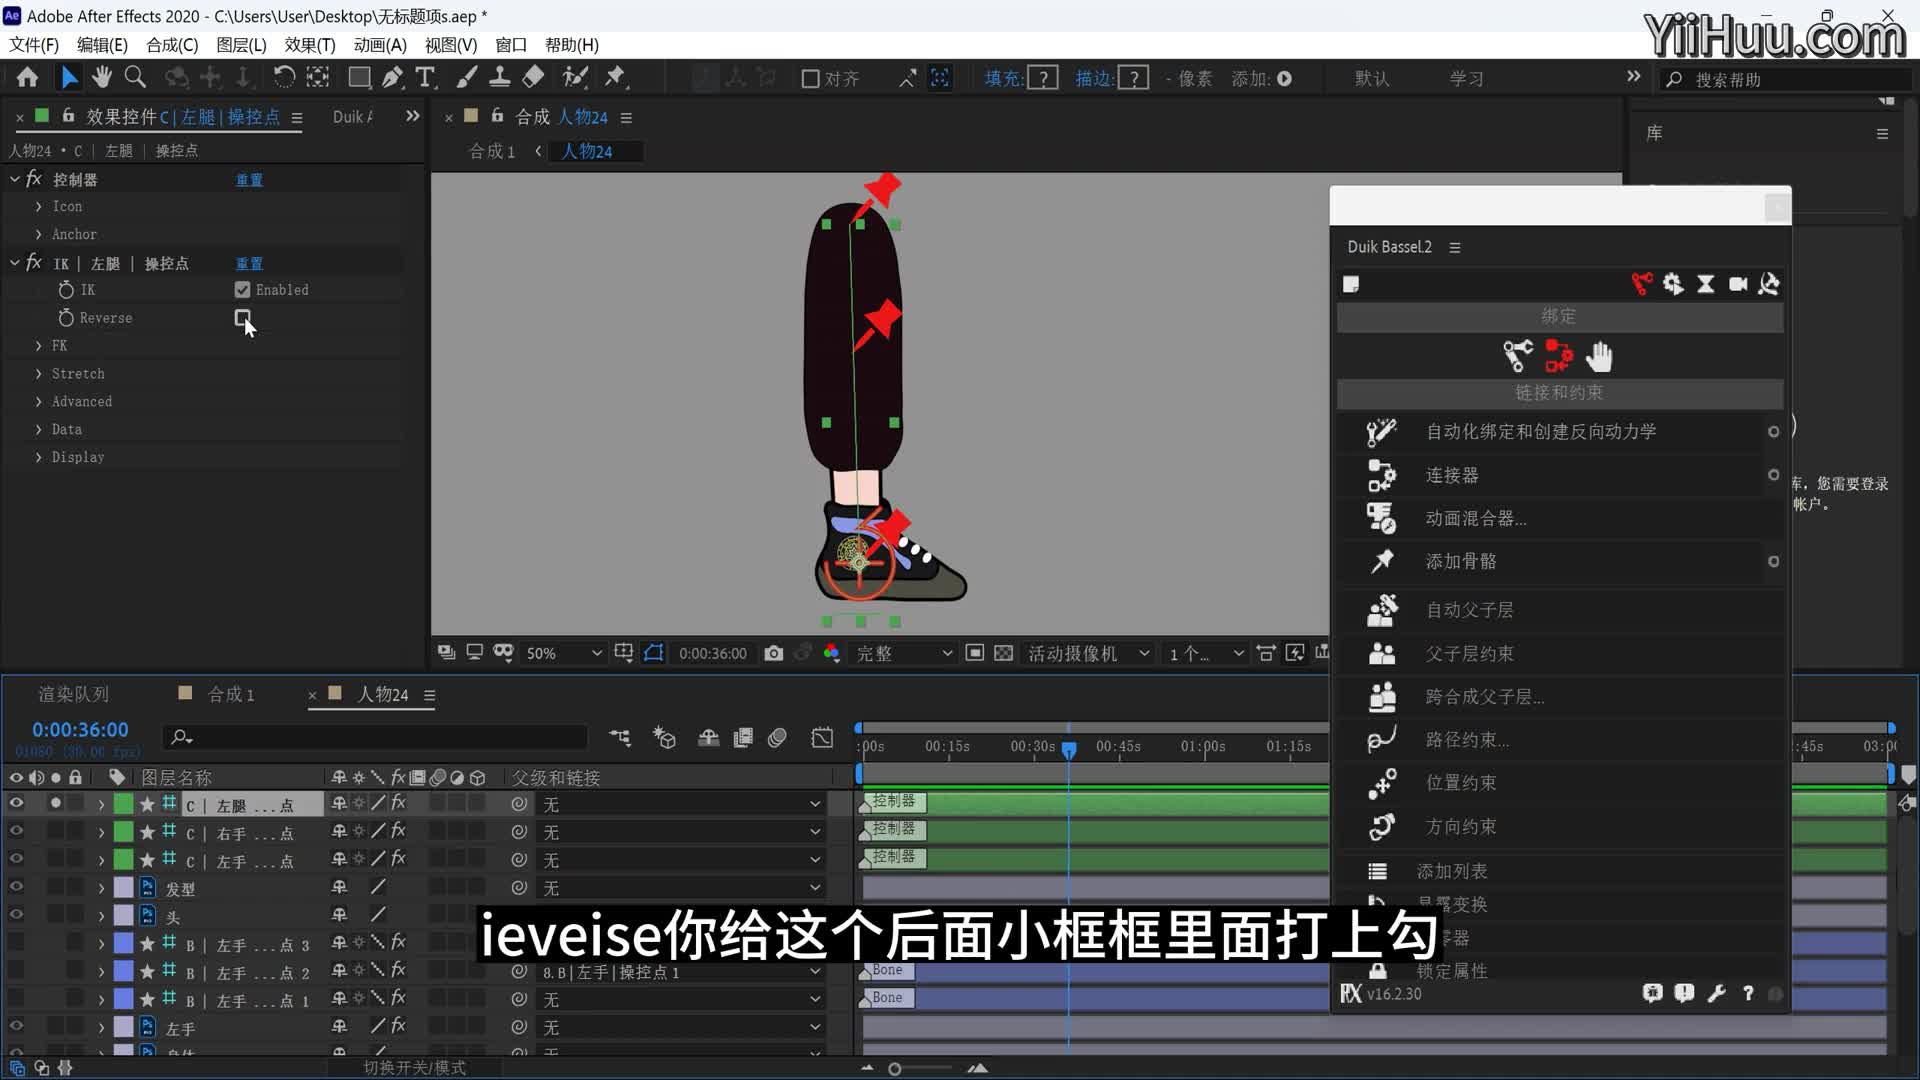Click Duik path constraint icon

coord(1381,740)
